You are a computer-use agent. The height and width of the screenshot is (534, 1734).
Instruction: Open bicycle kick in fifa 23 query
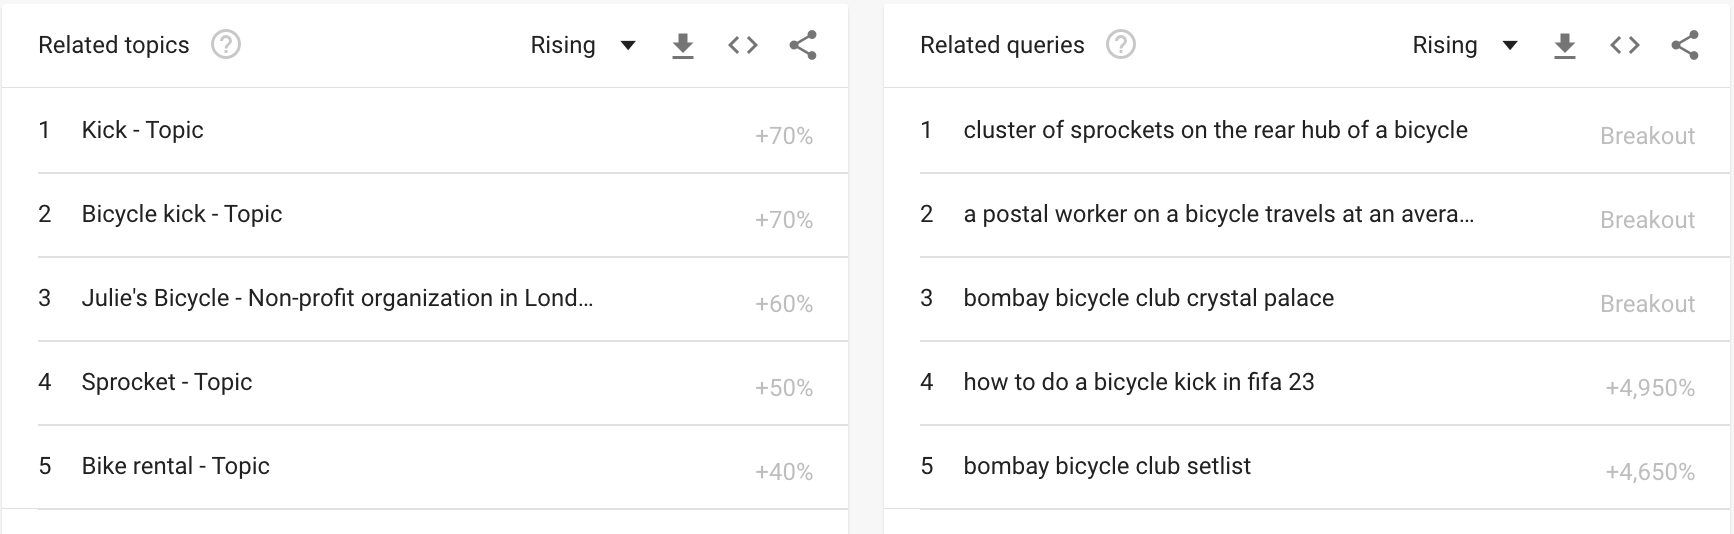(x=1138, y=382)
